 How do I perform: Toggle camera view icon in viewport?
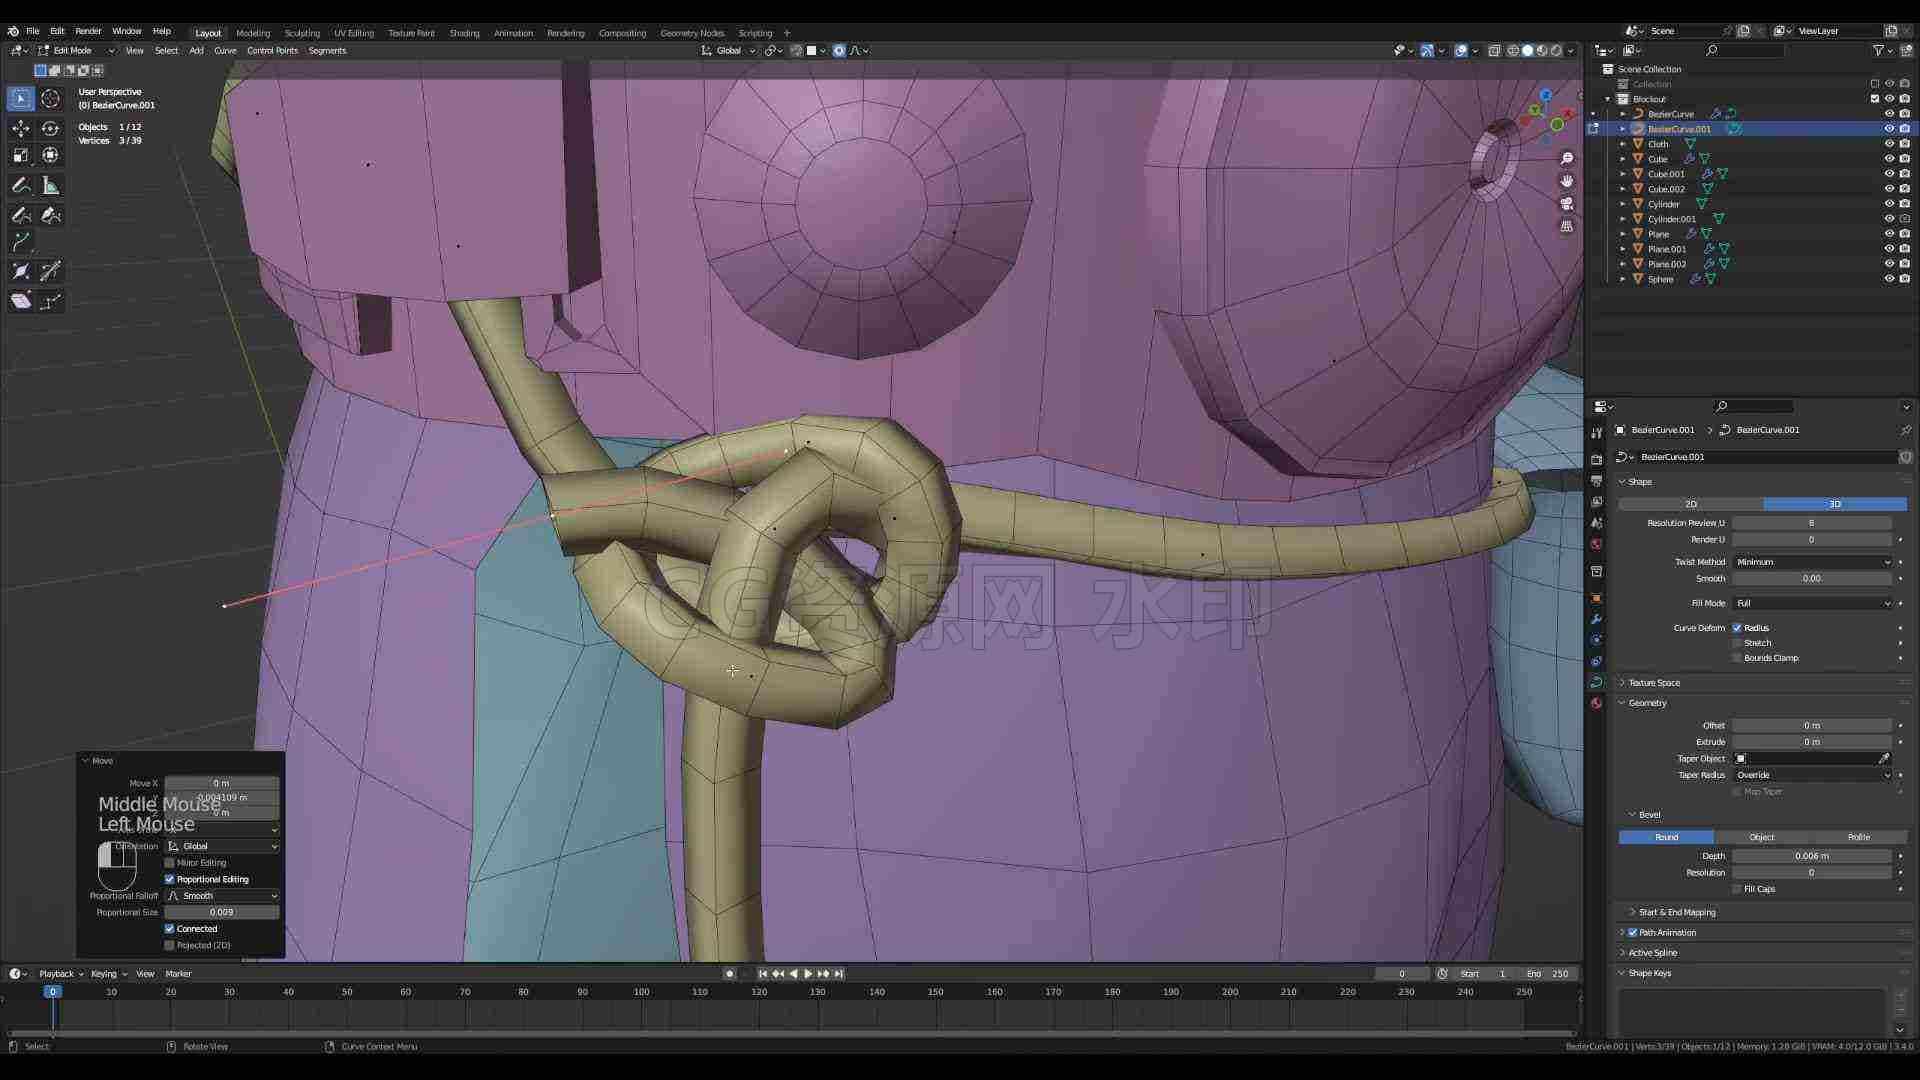click(1567, 204)
